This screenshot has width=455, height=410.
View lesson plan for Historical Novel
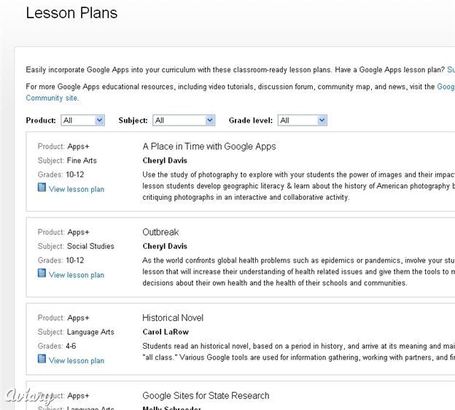(77, 360)
